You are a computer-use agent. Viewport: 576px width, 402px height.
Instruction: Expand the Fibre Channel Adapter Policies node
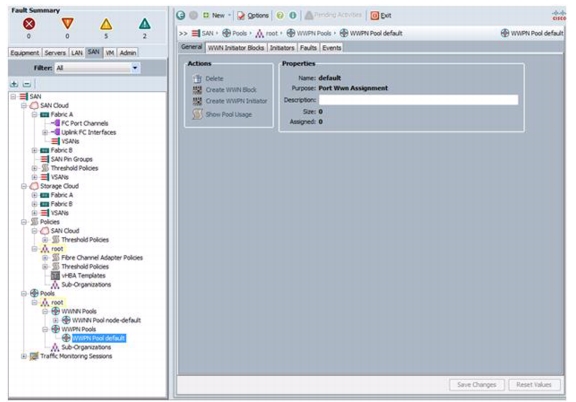[x=45, y=258]
